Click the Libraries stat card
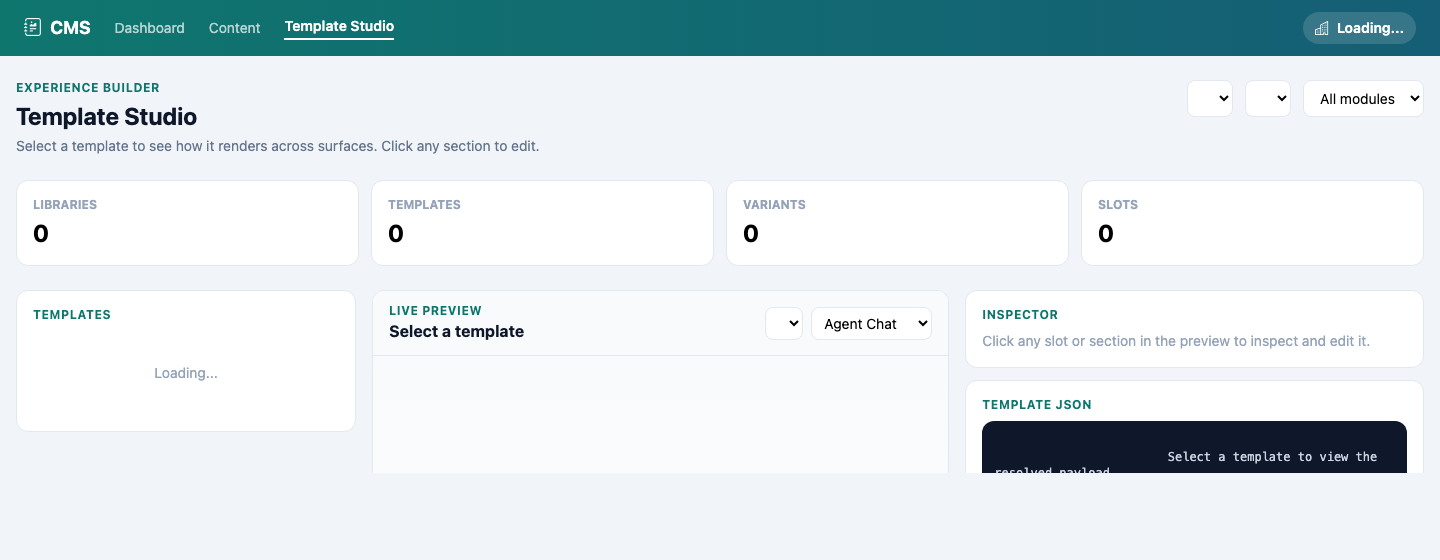1440x560 pixels. tap(187, 223)
